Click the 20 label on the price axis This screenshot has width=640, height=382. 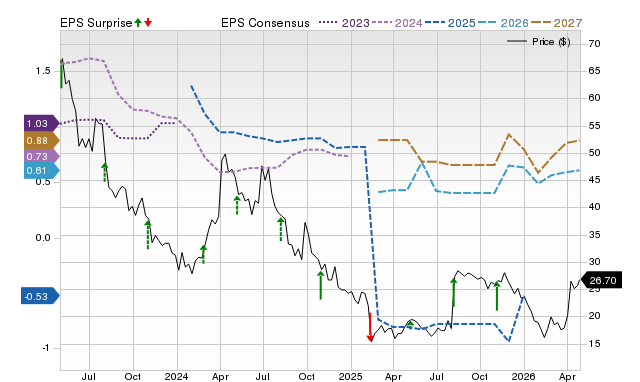click(595, 316)
